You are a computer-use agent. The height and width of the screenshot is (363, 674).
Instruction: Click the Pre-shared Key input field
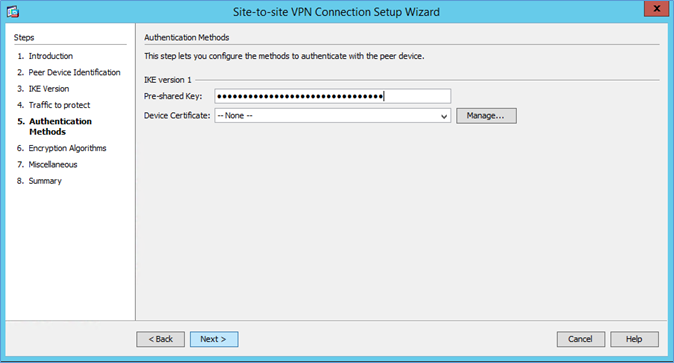coord(333,96)
